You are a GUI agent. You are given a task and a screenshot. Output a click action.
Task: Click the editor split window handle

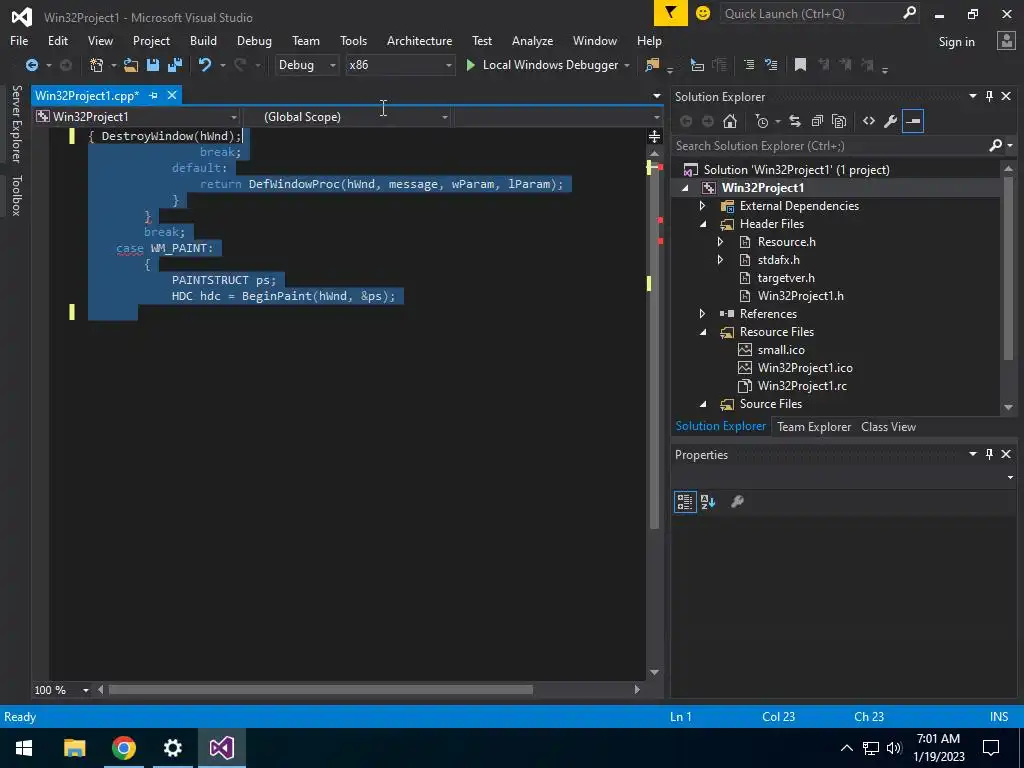654,136
